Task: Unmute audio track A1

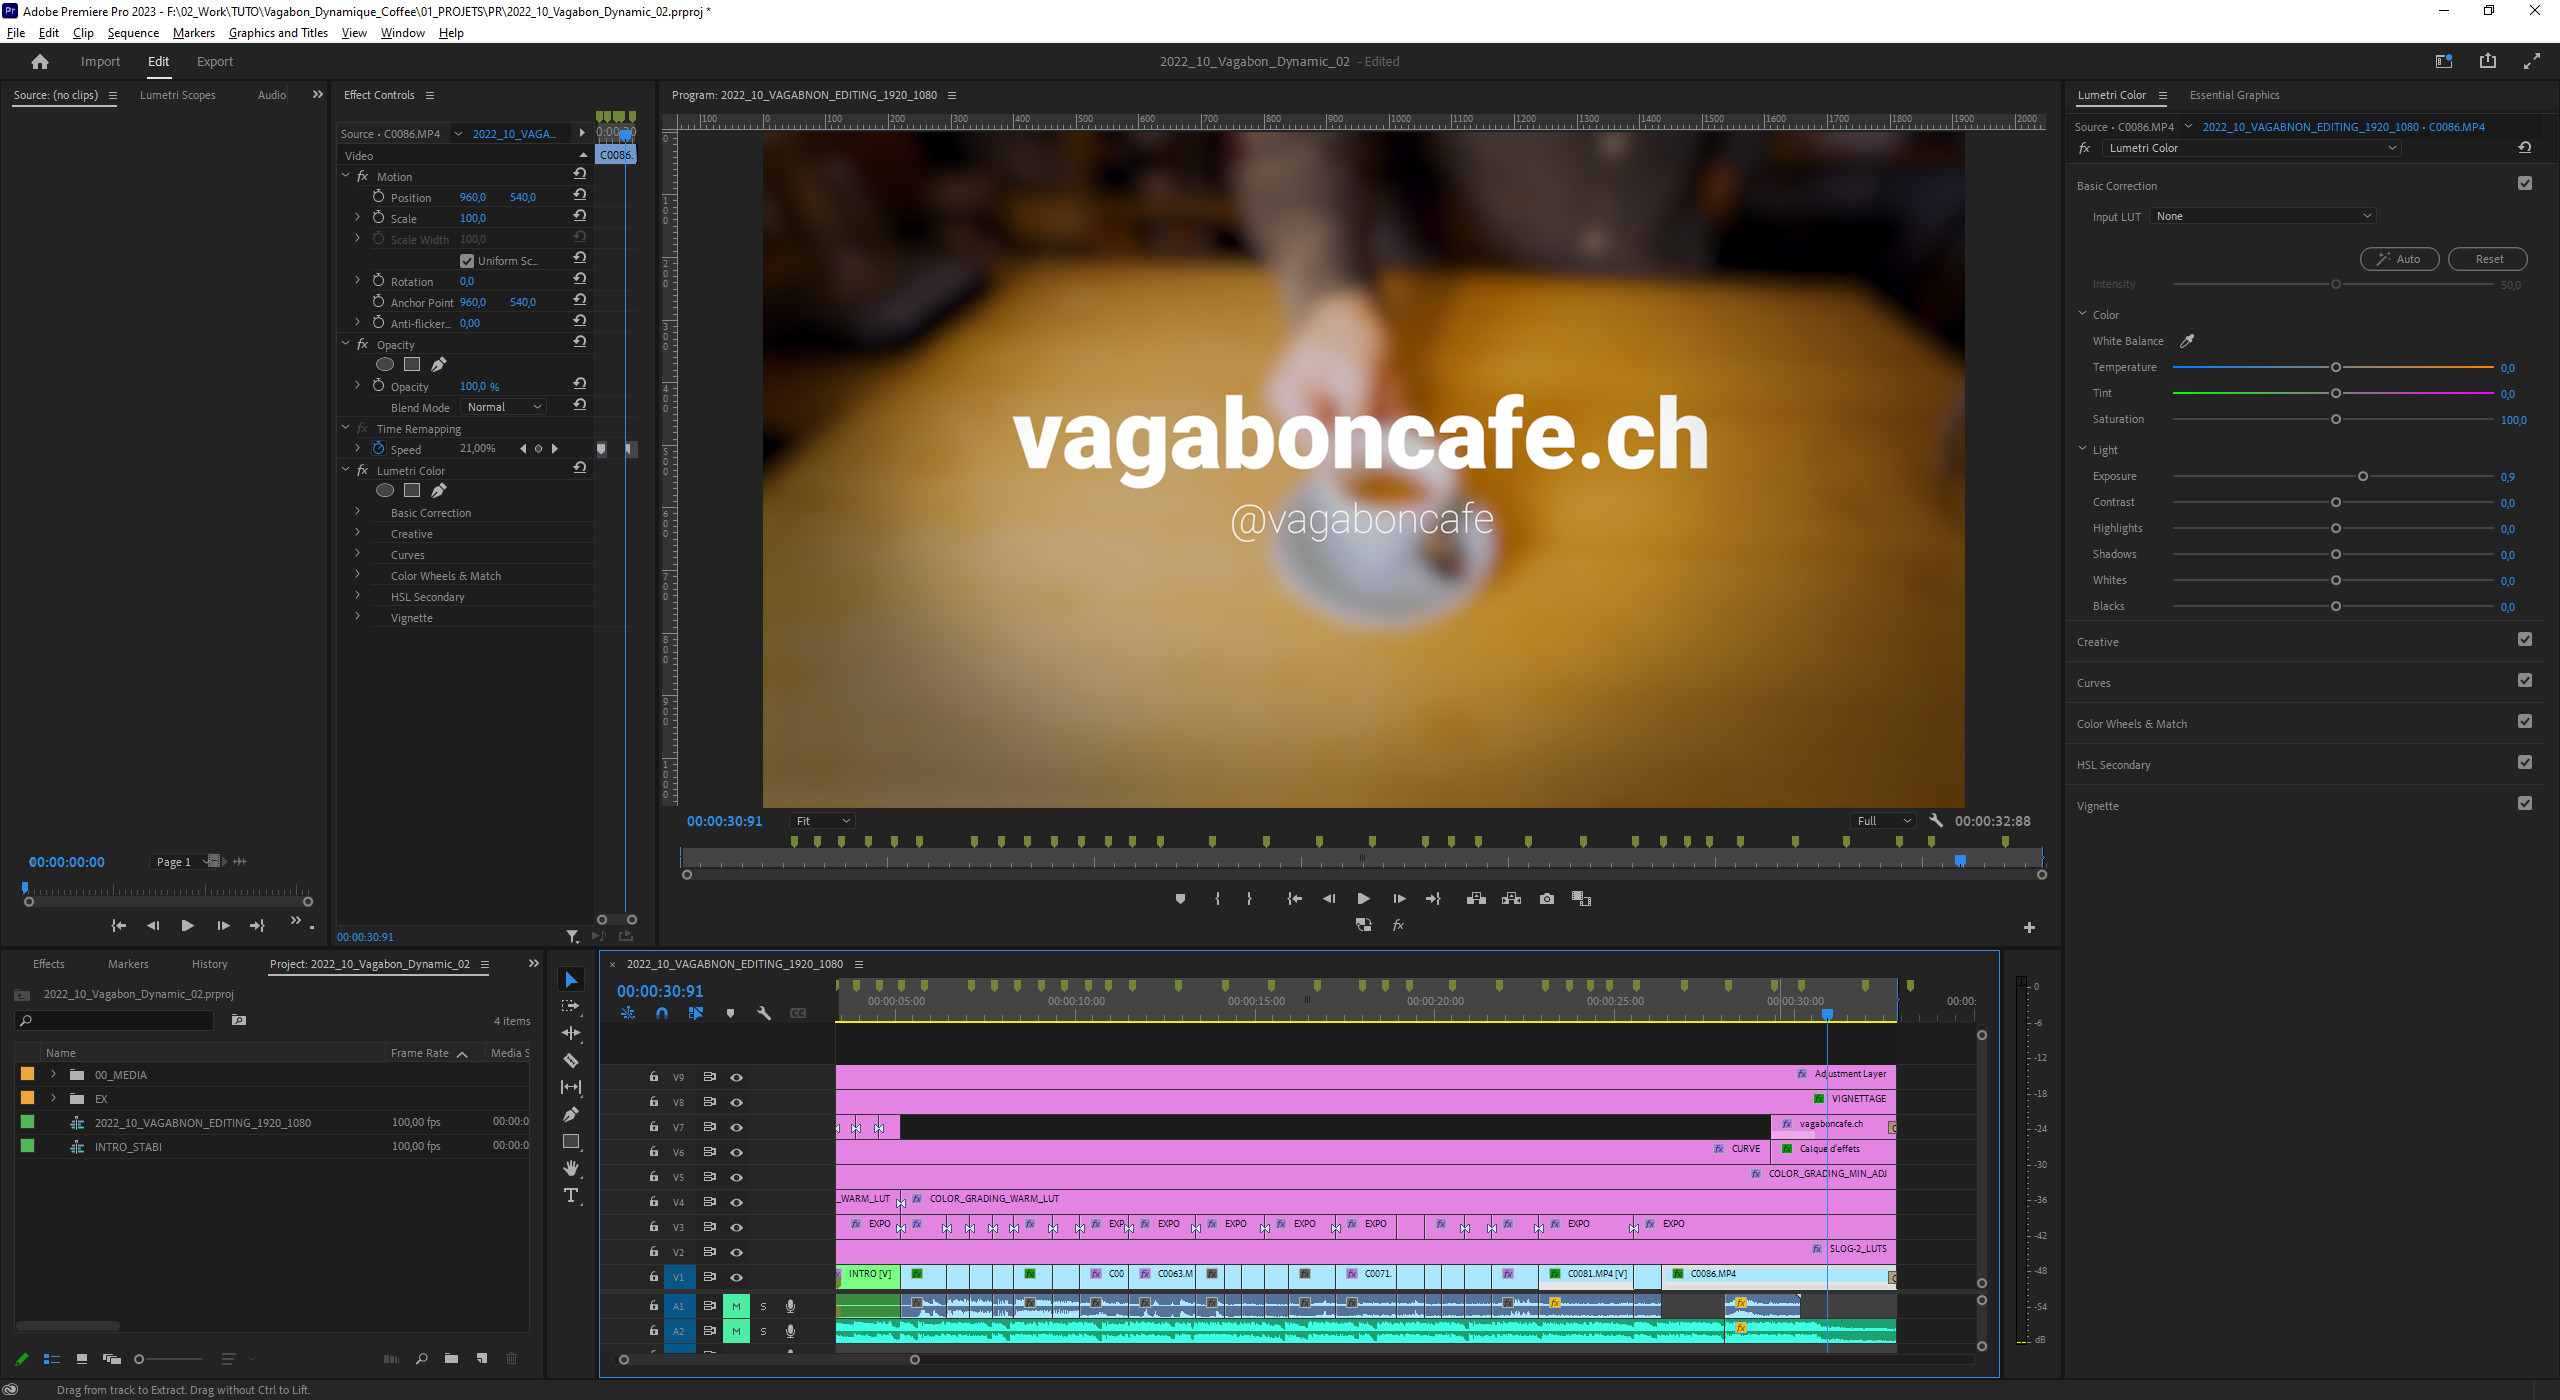Action: [x=736, y=1306]
